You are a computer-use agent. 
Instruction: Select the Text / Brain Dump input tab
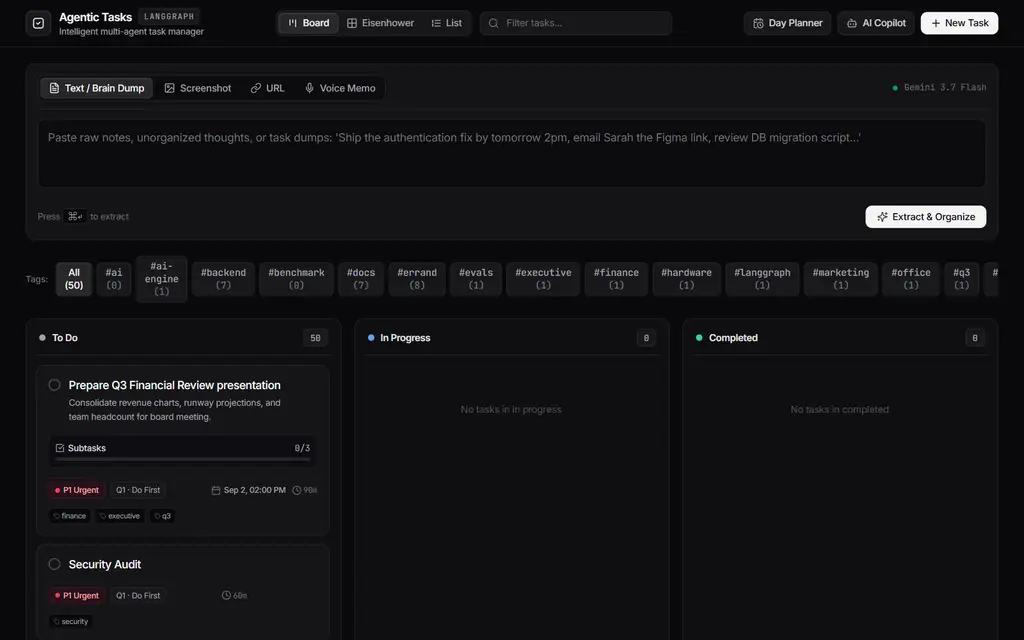[97, 88]
